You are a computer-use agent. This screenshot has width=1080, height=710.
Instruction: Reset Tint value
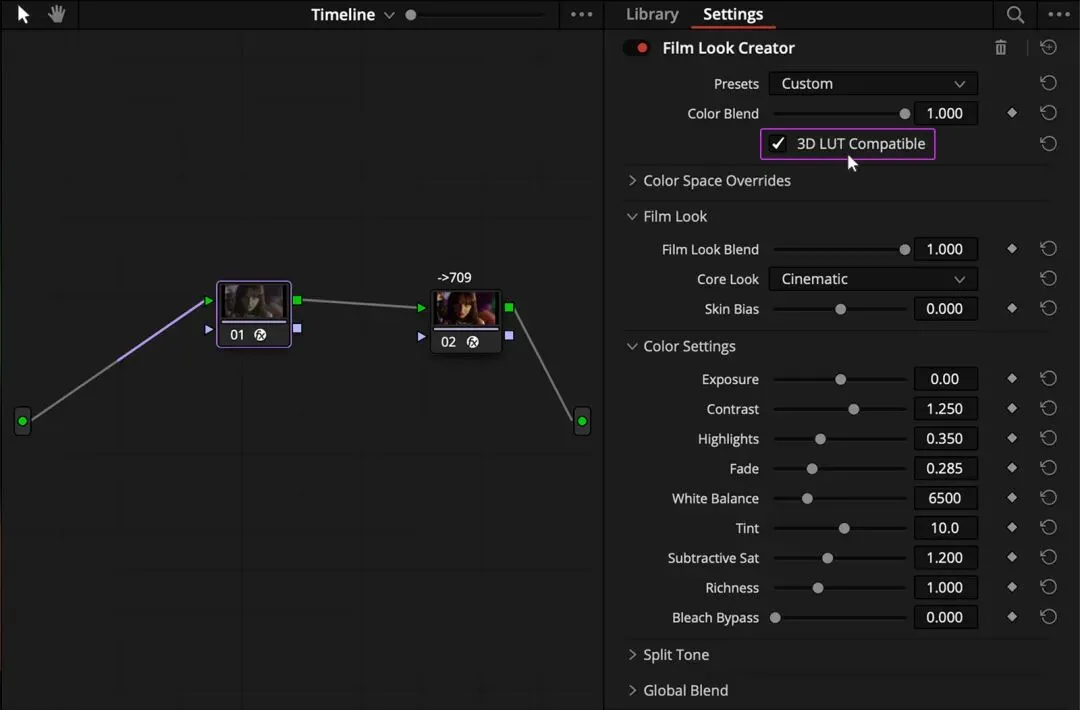pyautogui.click(x=1048, y=528)
